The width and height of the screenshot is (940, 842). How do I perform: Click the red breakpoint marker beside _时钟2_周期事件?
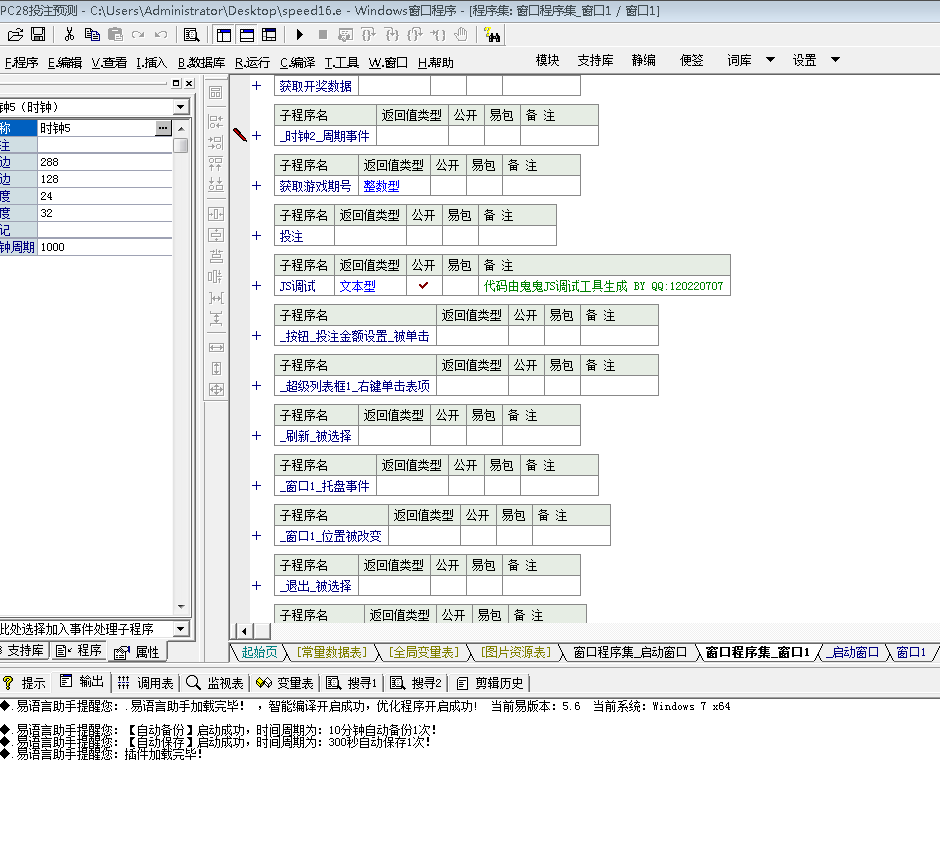pos(240,135)
